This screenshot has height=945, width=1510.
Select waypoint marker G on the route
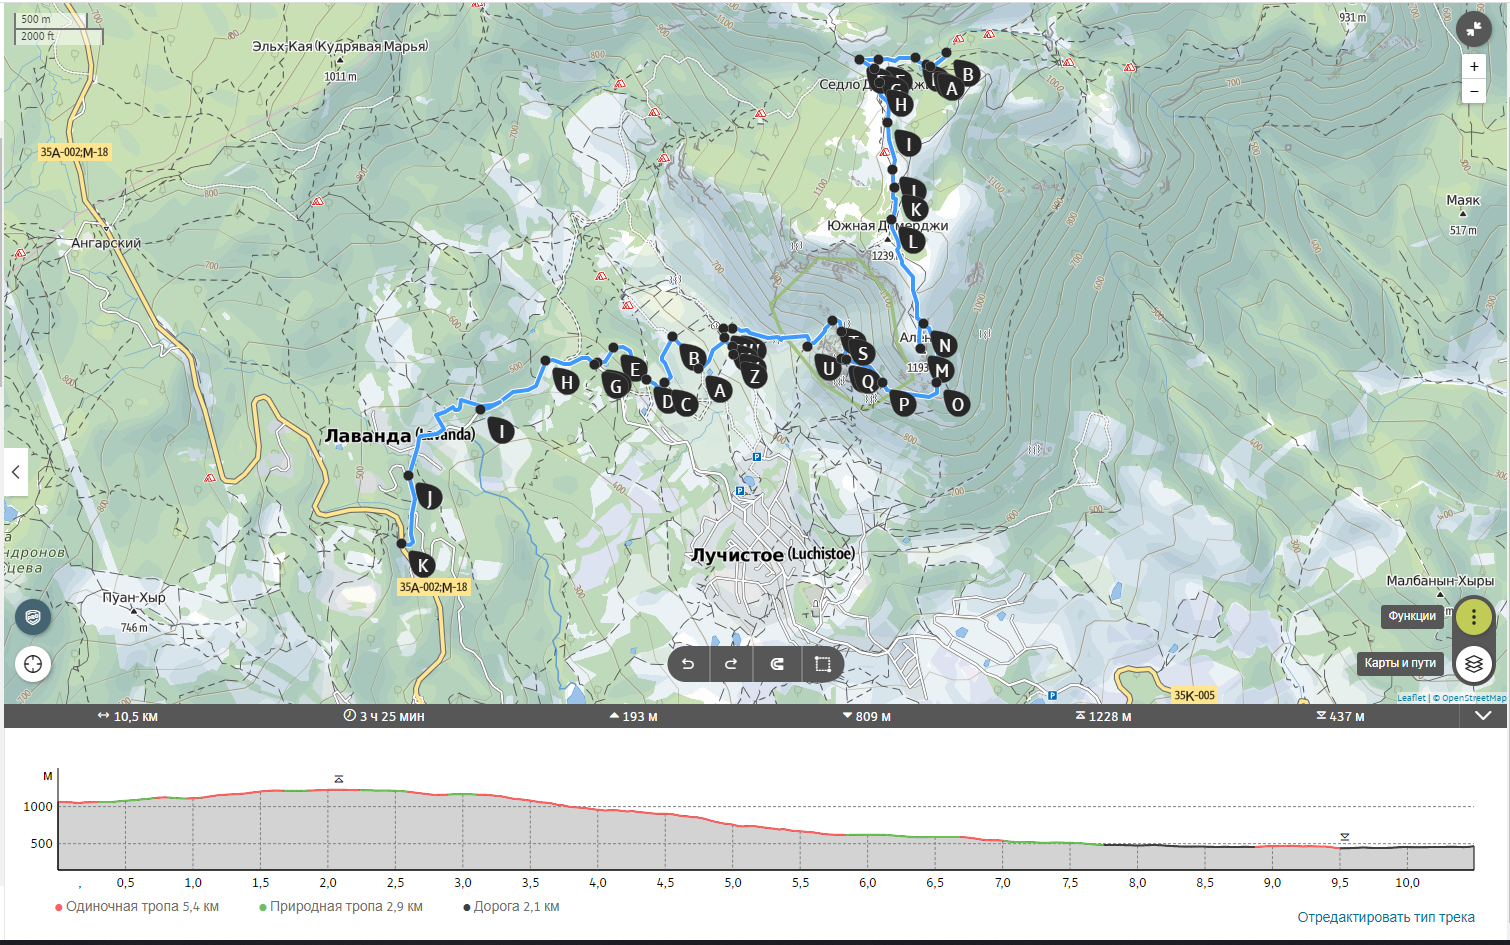(x=615, y=386)
